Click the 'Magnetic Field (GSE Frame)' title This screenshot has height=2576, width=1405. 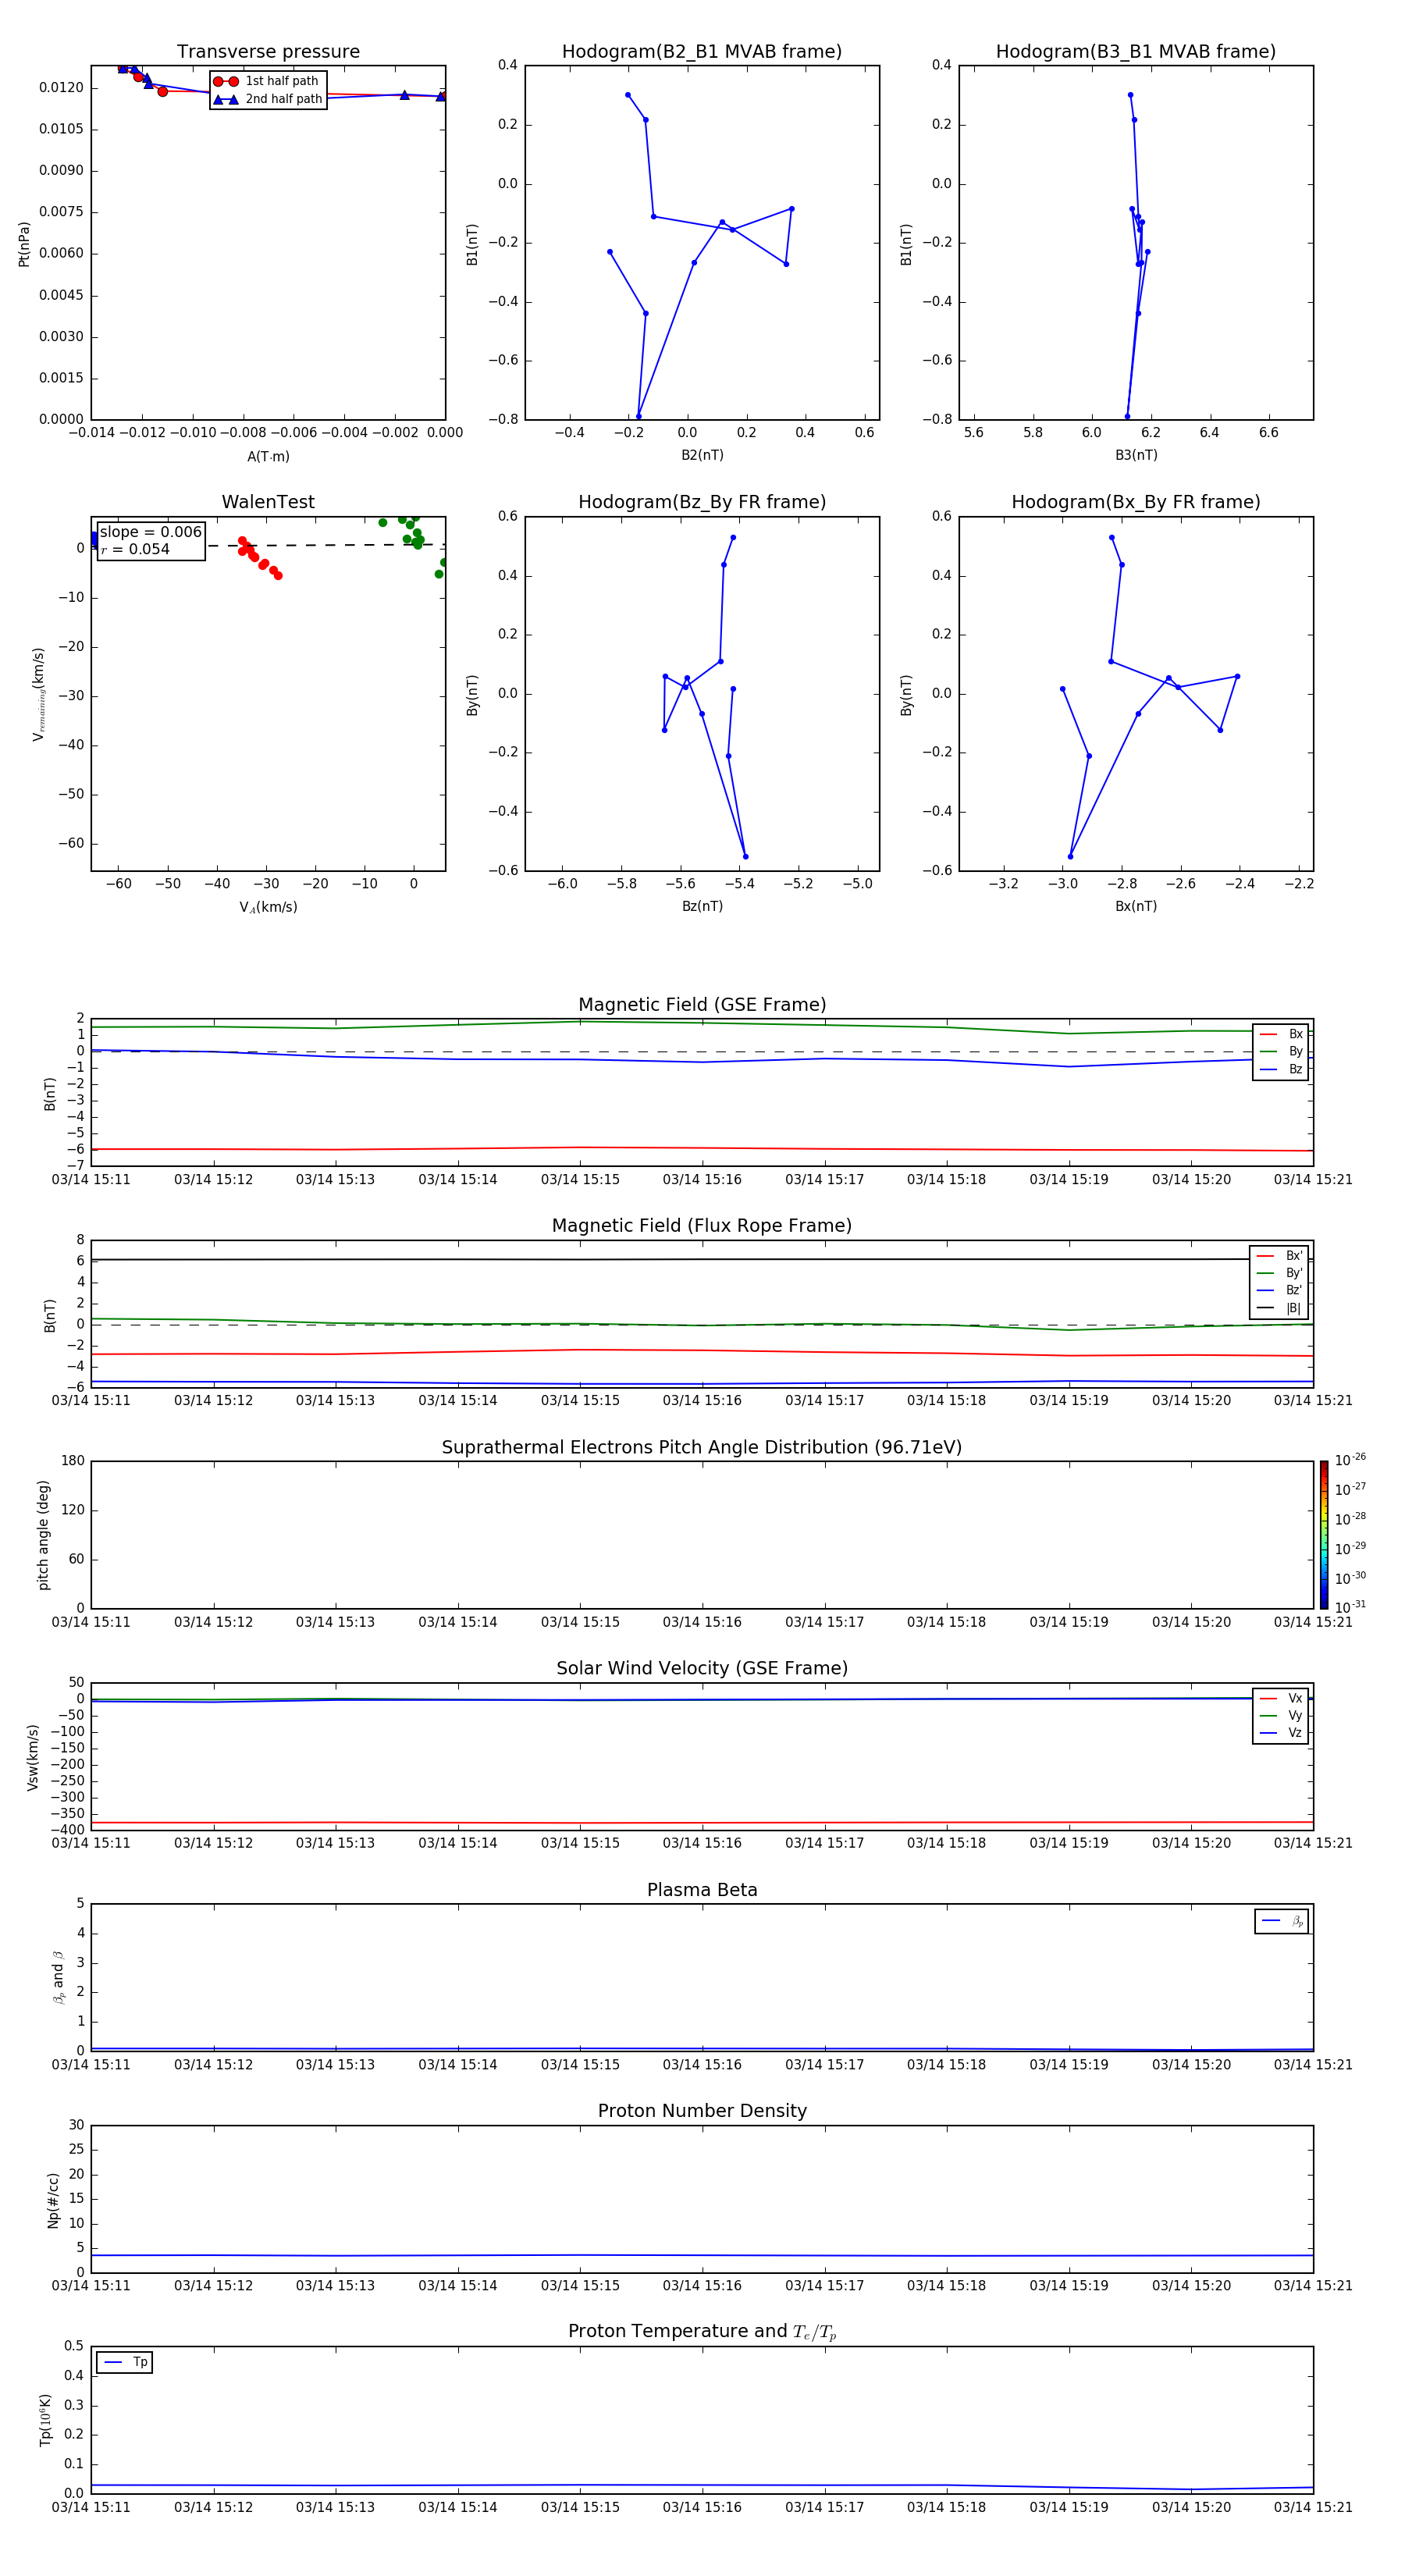(702, 1005)
